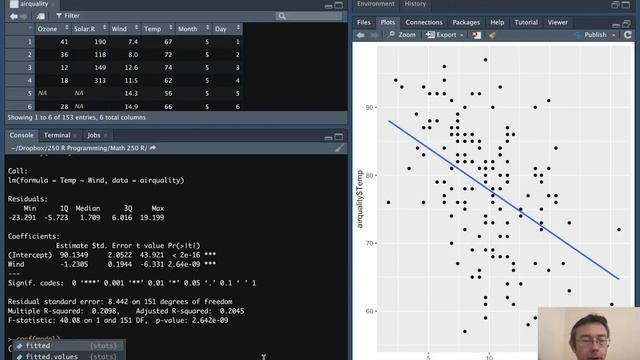This screenshot has height=360, width=640.
Task: Switch to the Viewer tab
Action: (557, 22)
